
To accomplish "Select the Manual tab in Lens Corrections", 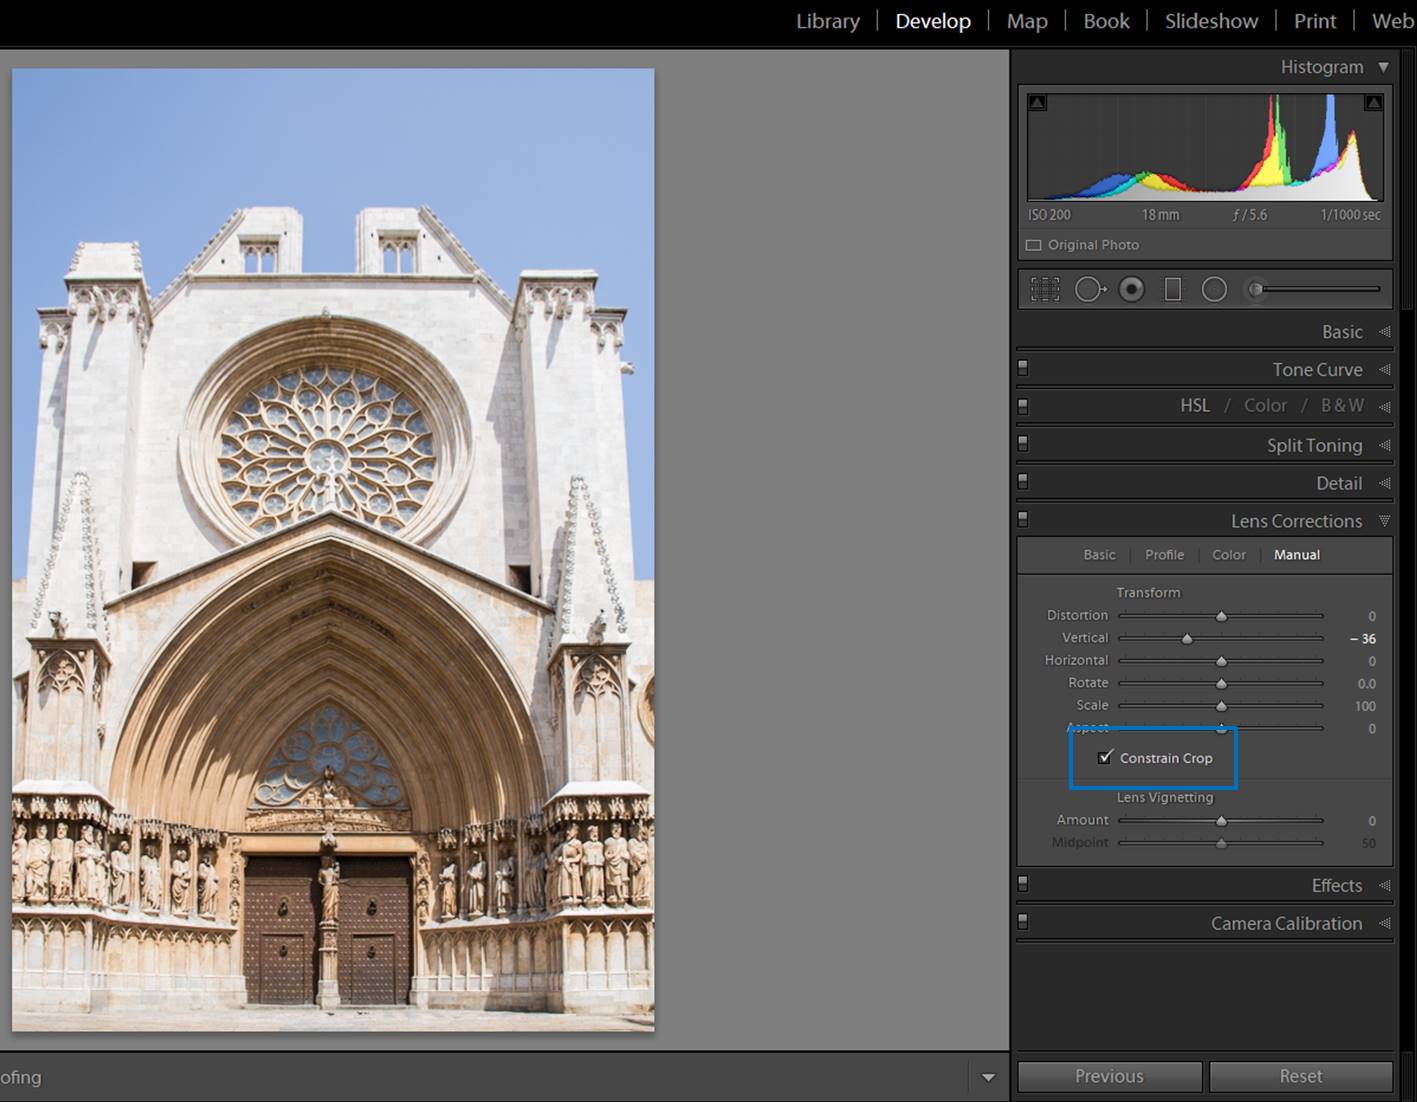I will (x=1297, y=555).
